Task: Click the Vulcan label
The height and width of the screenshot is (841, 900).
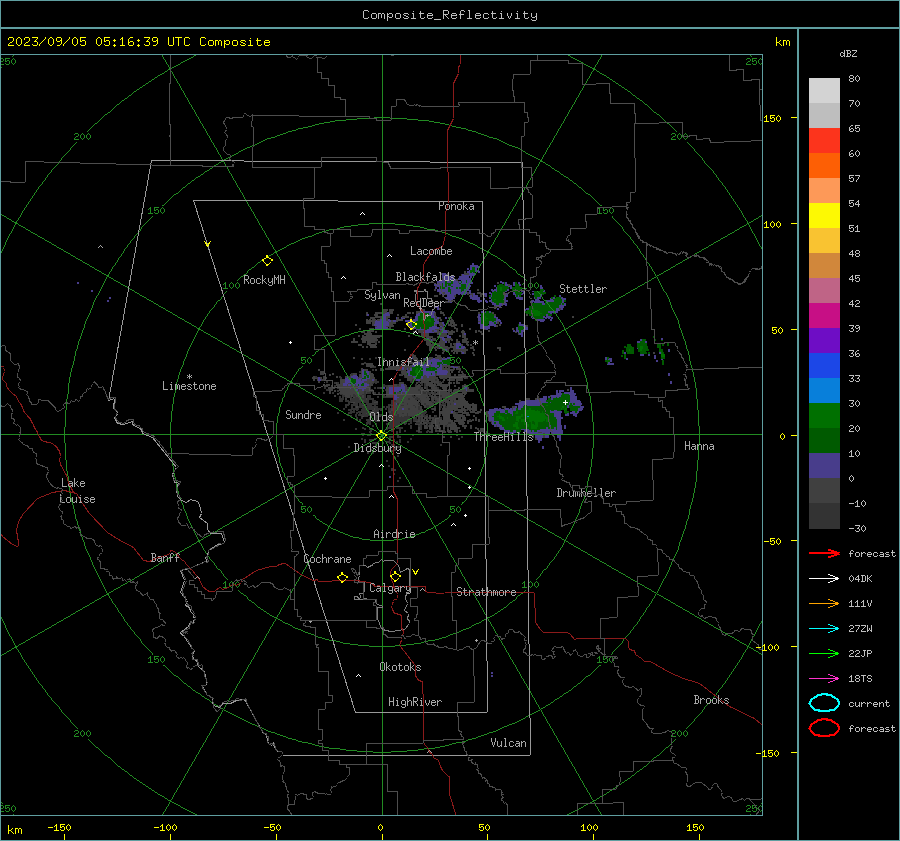Action: tap(508, 743)
